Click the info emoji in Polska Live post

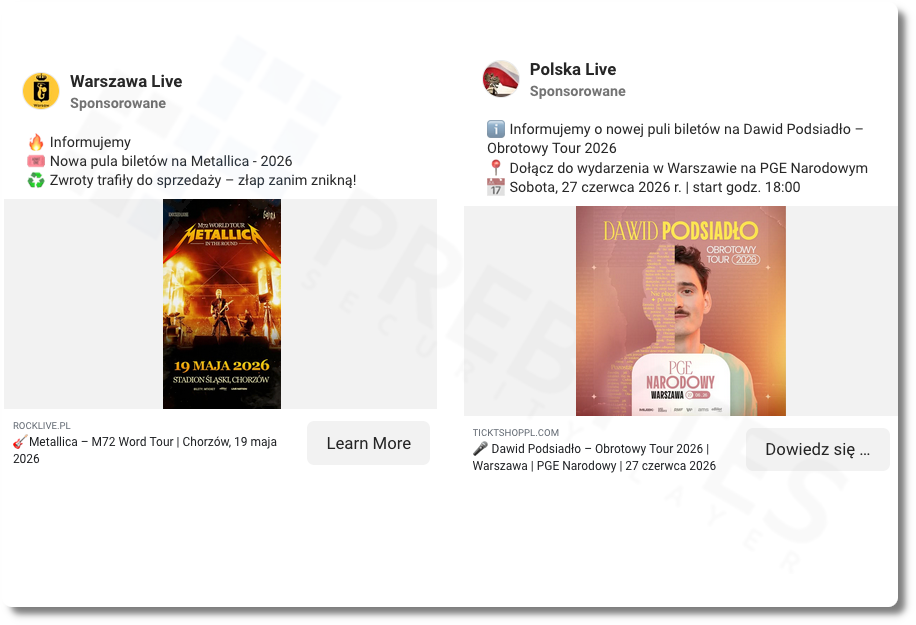(496, 129)
